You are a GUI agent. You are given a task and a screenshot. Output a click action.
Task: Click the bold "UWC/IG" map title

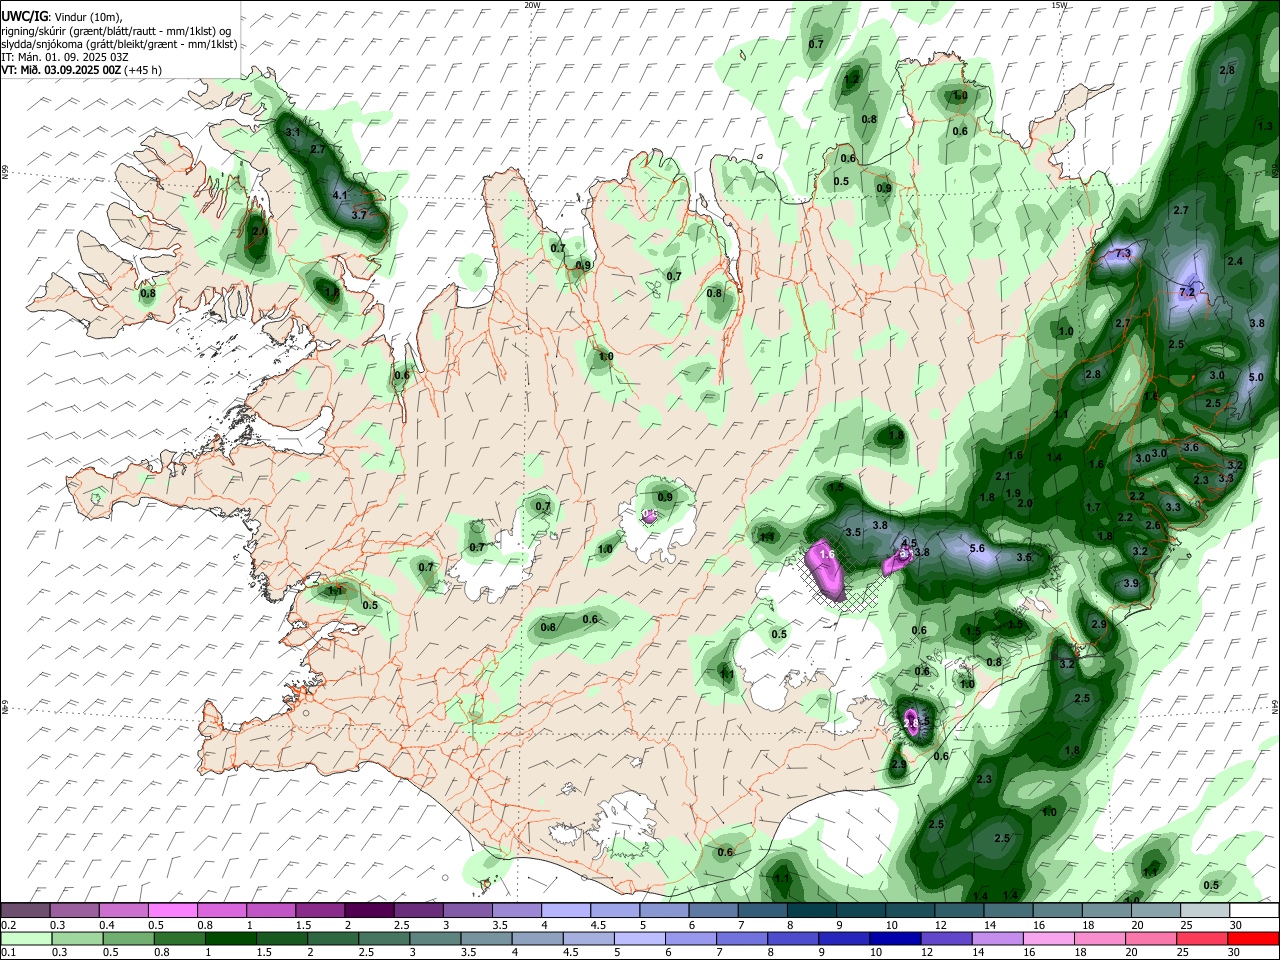(x=24, y=17)
